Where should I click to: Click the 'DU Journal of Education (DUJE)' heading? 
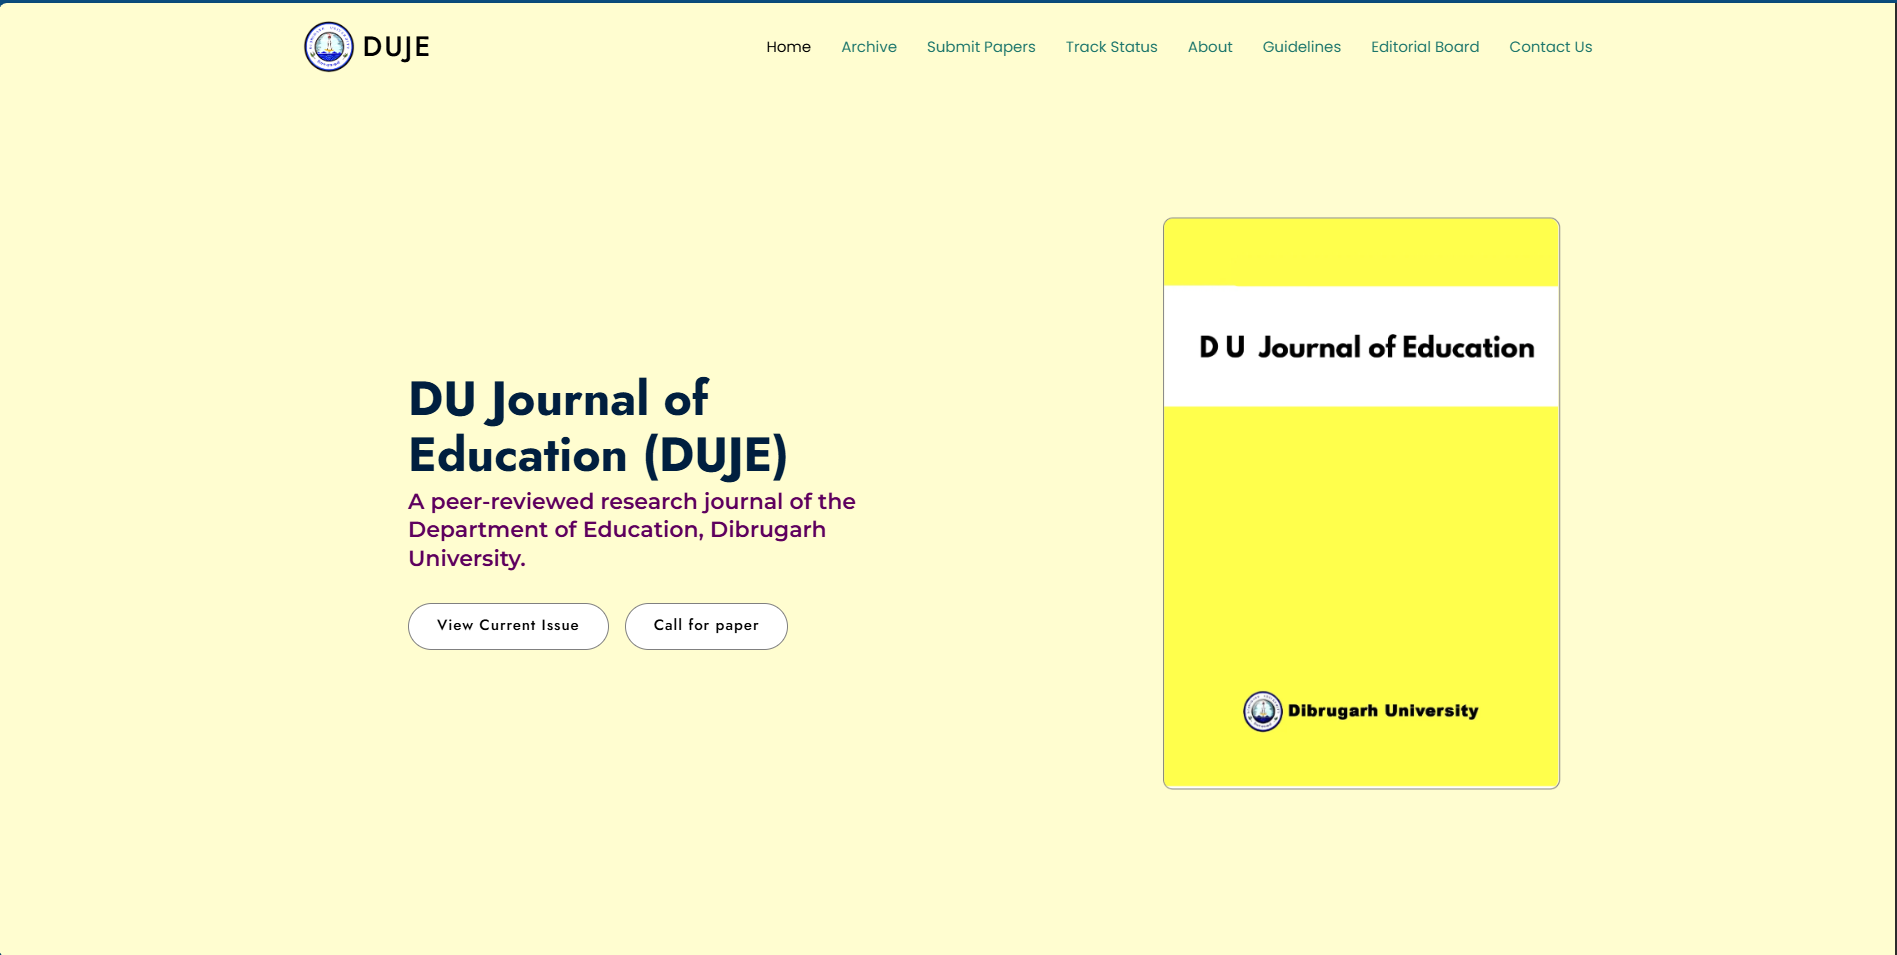pyautogui.click(x=598, y=427)
